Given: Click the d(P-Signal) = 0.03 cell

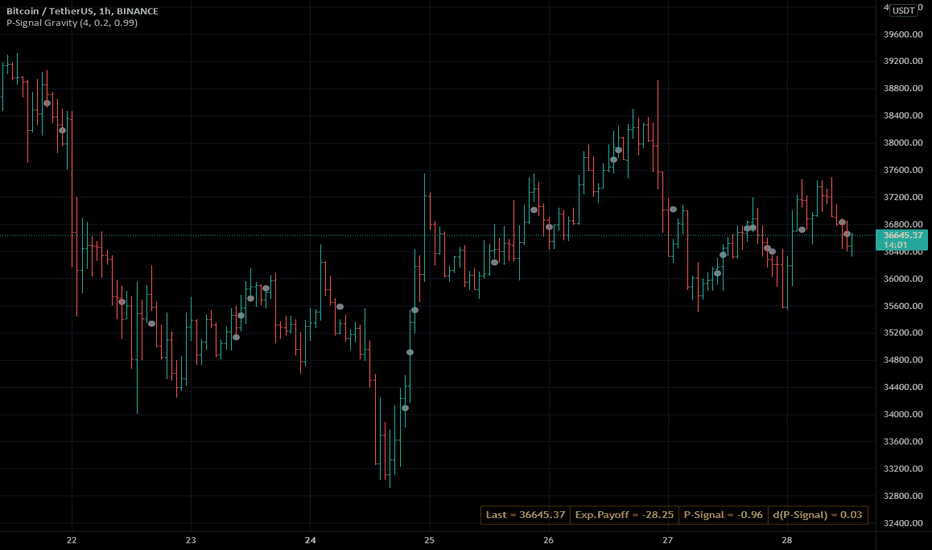Looking at the screenshot, I should [x=817, y=515].
